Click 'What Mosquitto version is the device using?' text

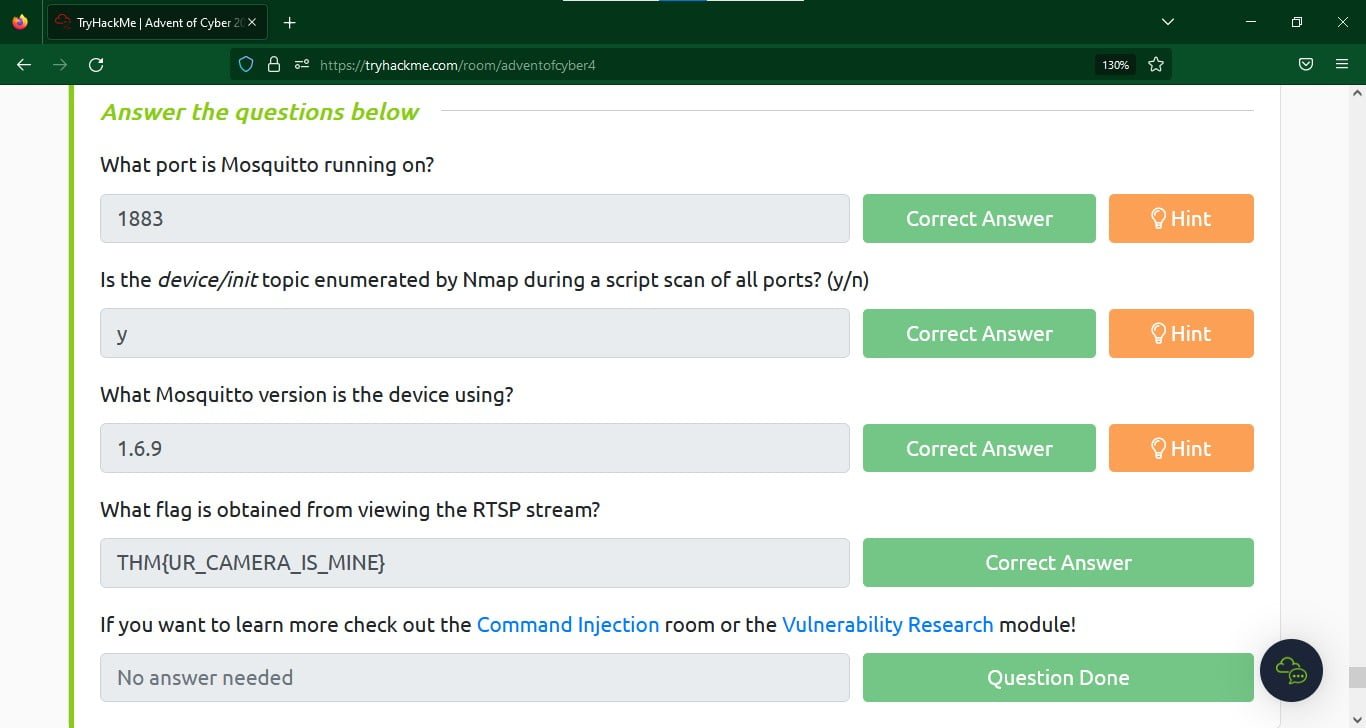307,395
